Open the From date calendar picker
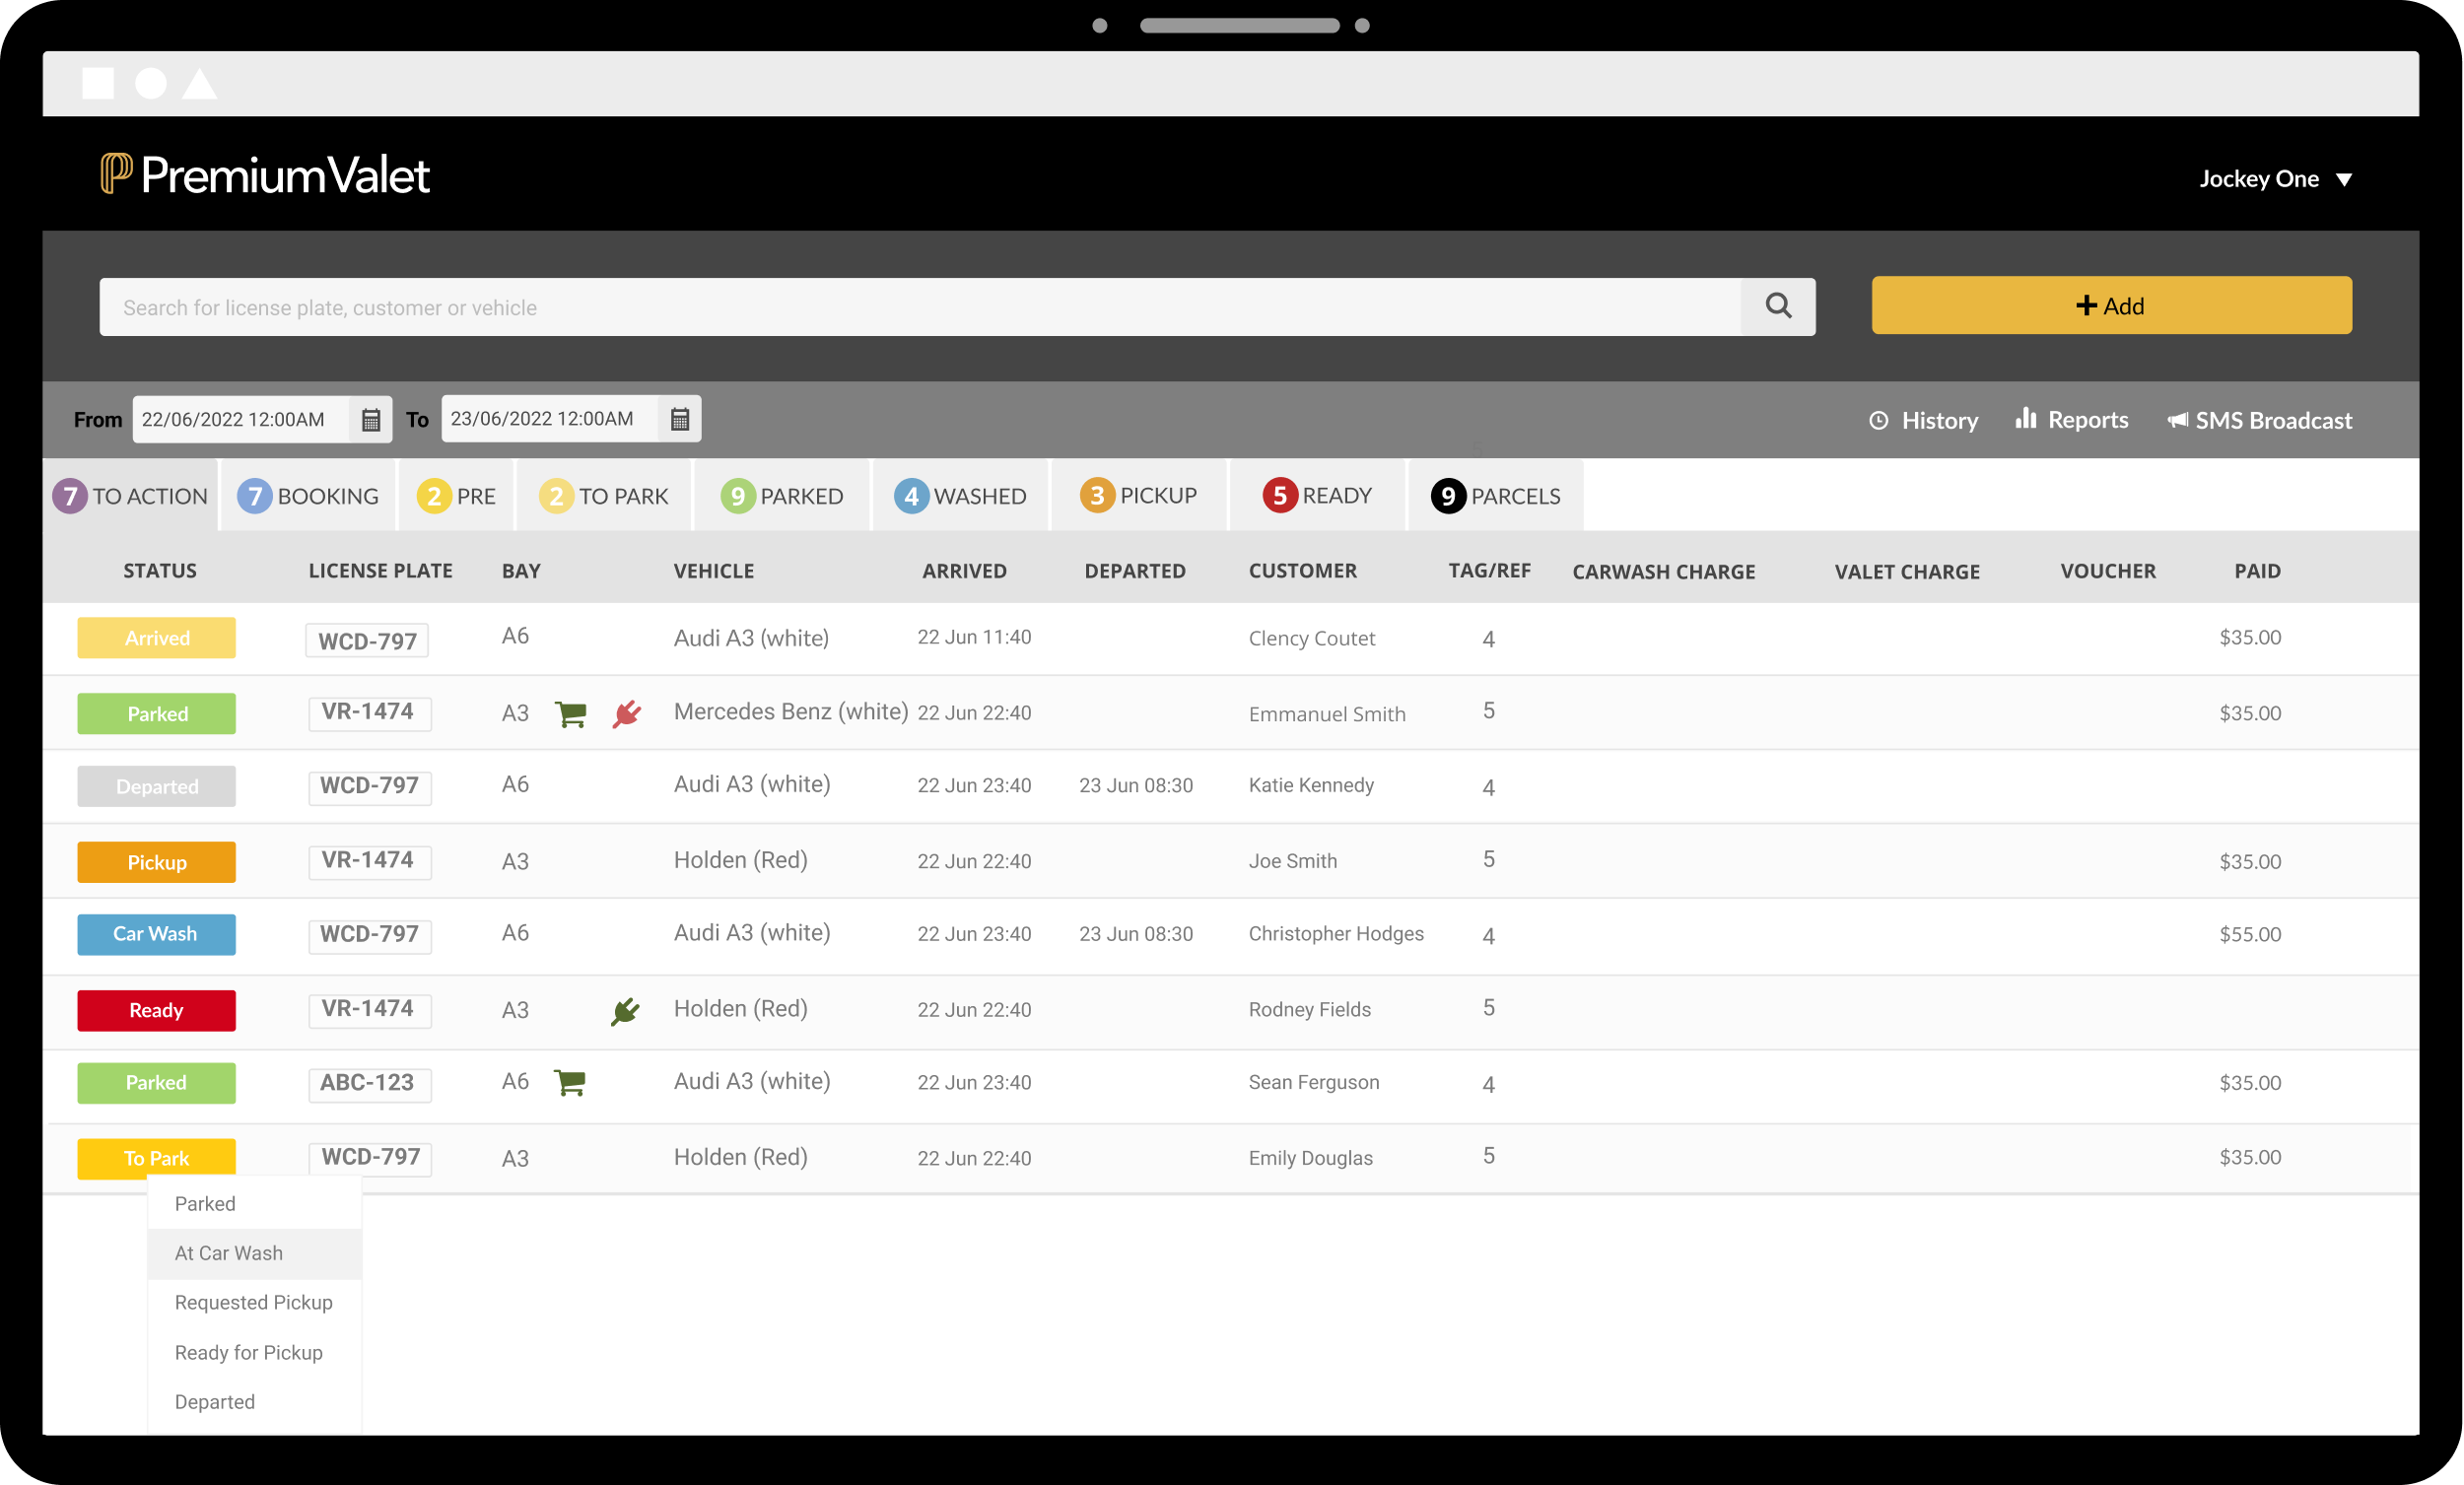Image resolution: width=2464 pixels, height=1485 pixels. pyautogui.click(x=371, y=419)
